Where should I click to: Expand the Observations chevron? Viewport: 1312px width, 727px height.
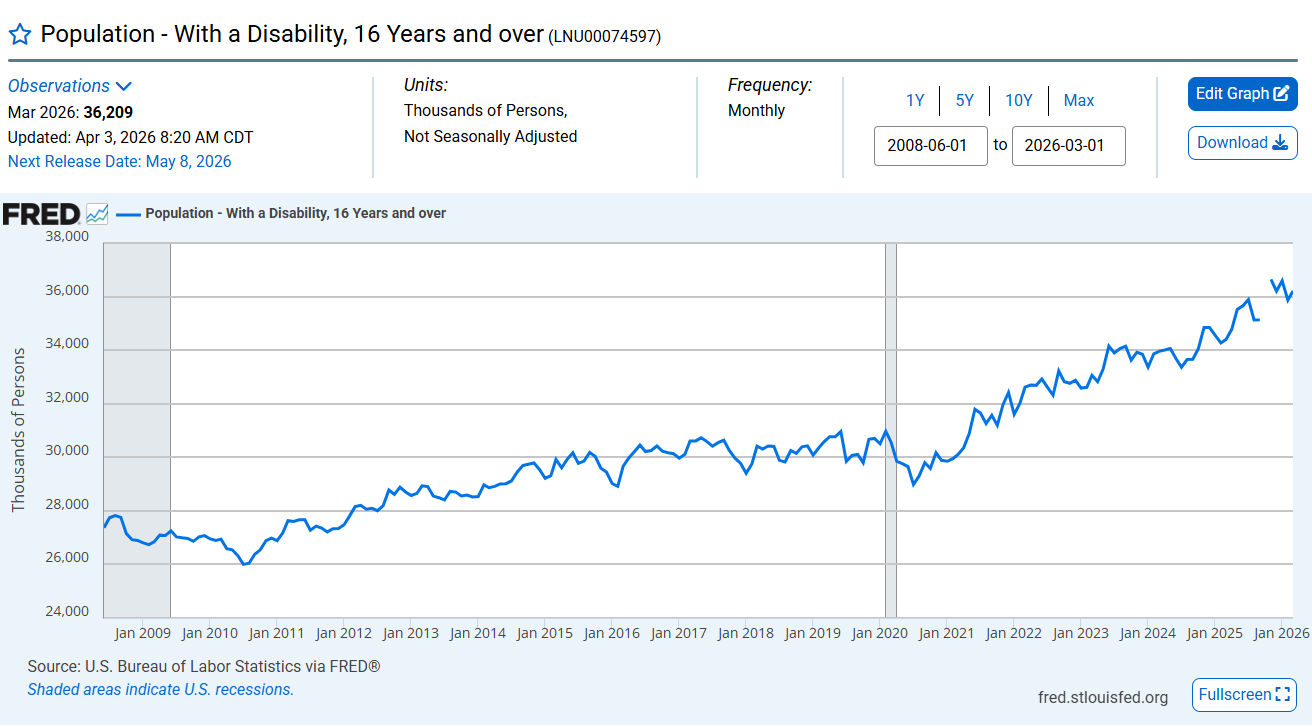[x=124, y=87]
